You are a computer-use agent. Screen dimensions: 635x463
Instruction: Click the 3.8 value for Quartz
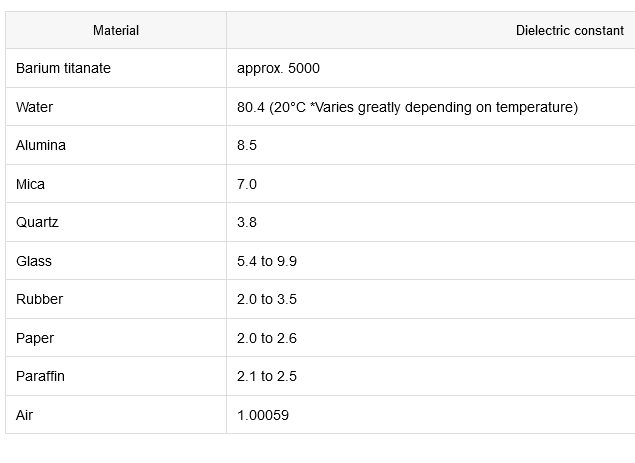coord(247,222)
